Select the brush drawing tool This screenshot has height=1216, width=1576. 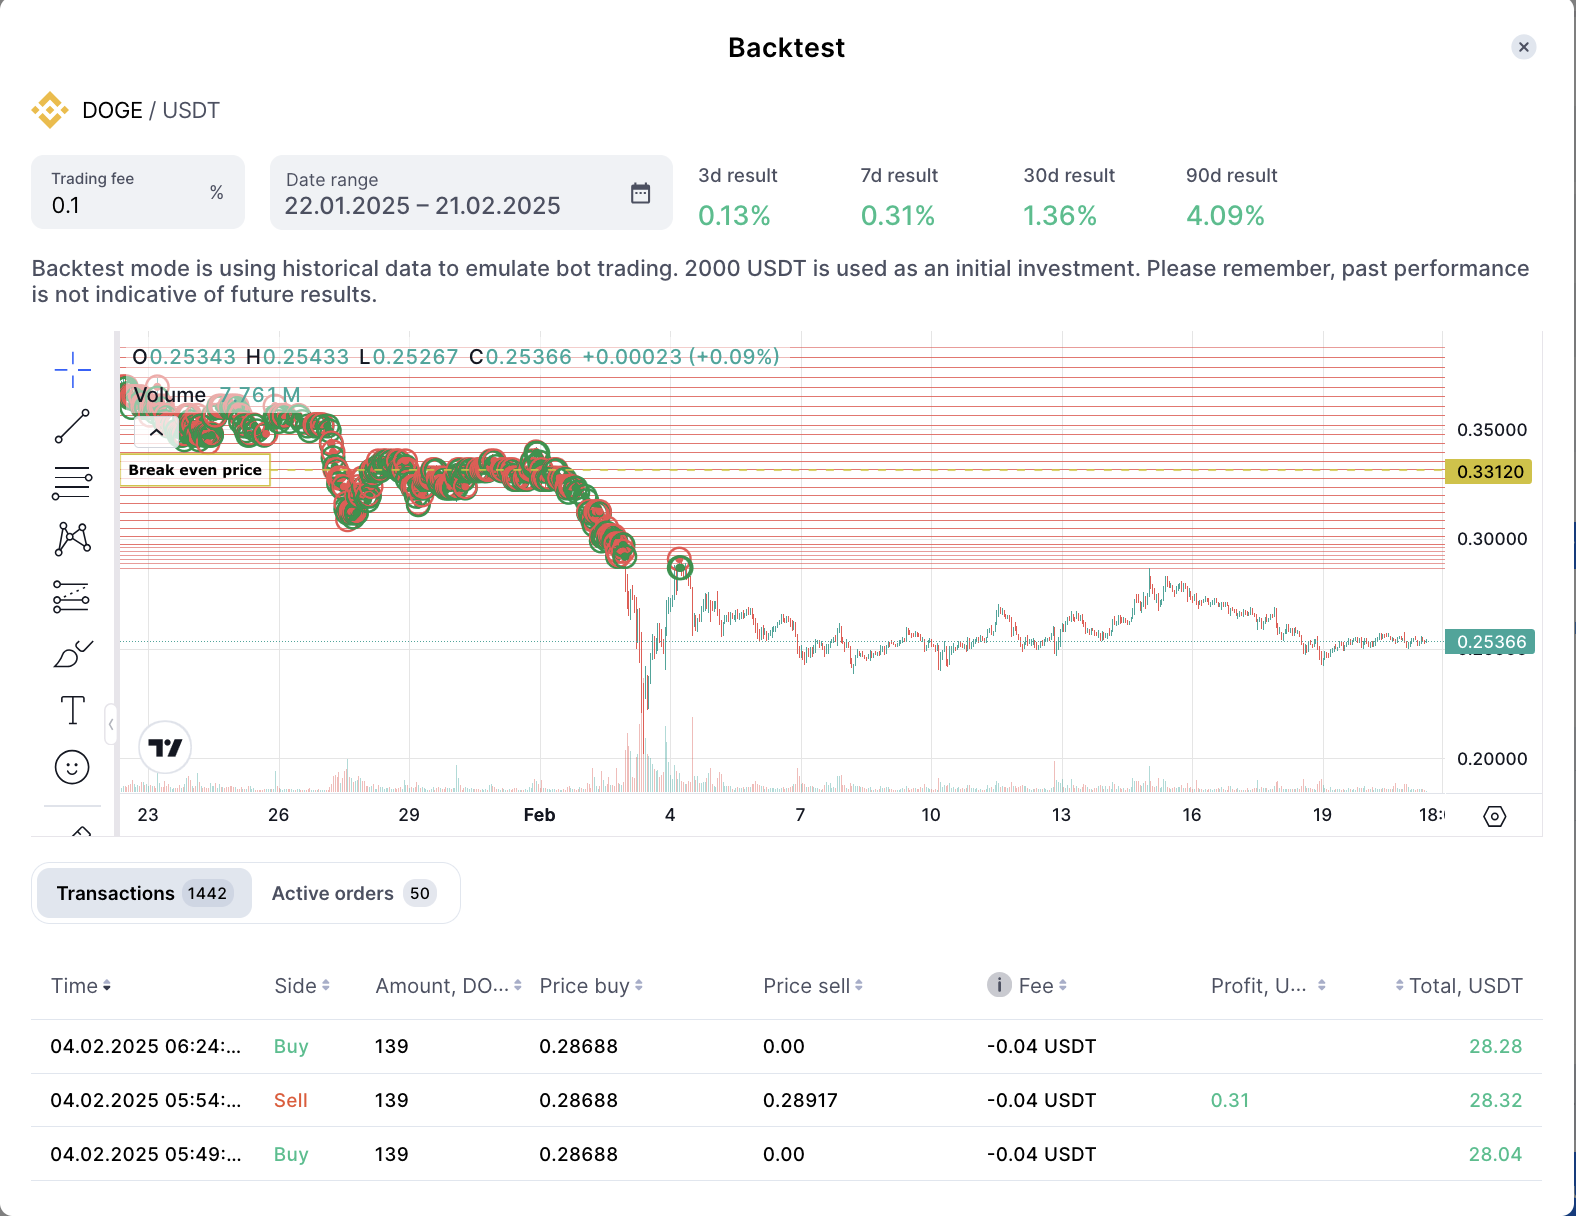72,654
